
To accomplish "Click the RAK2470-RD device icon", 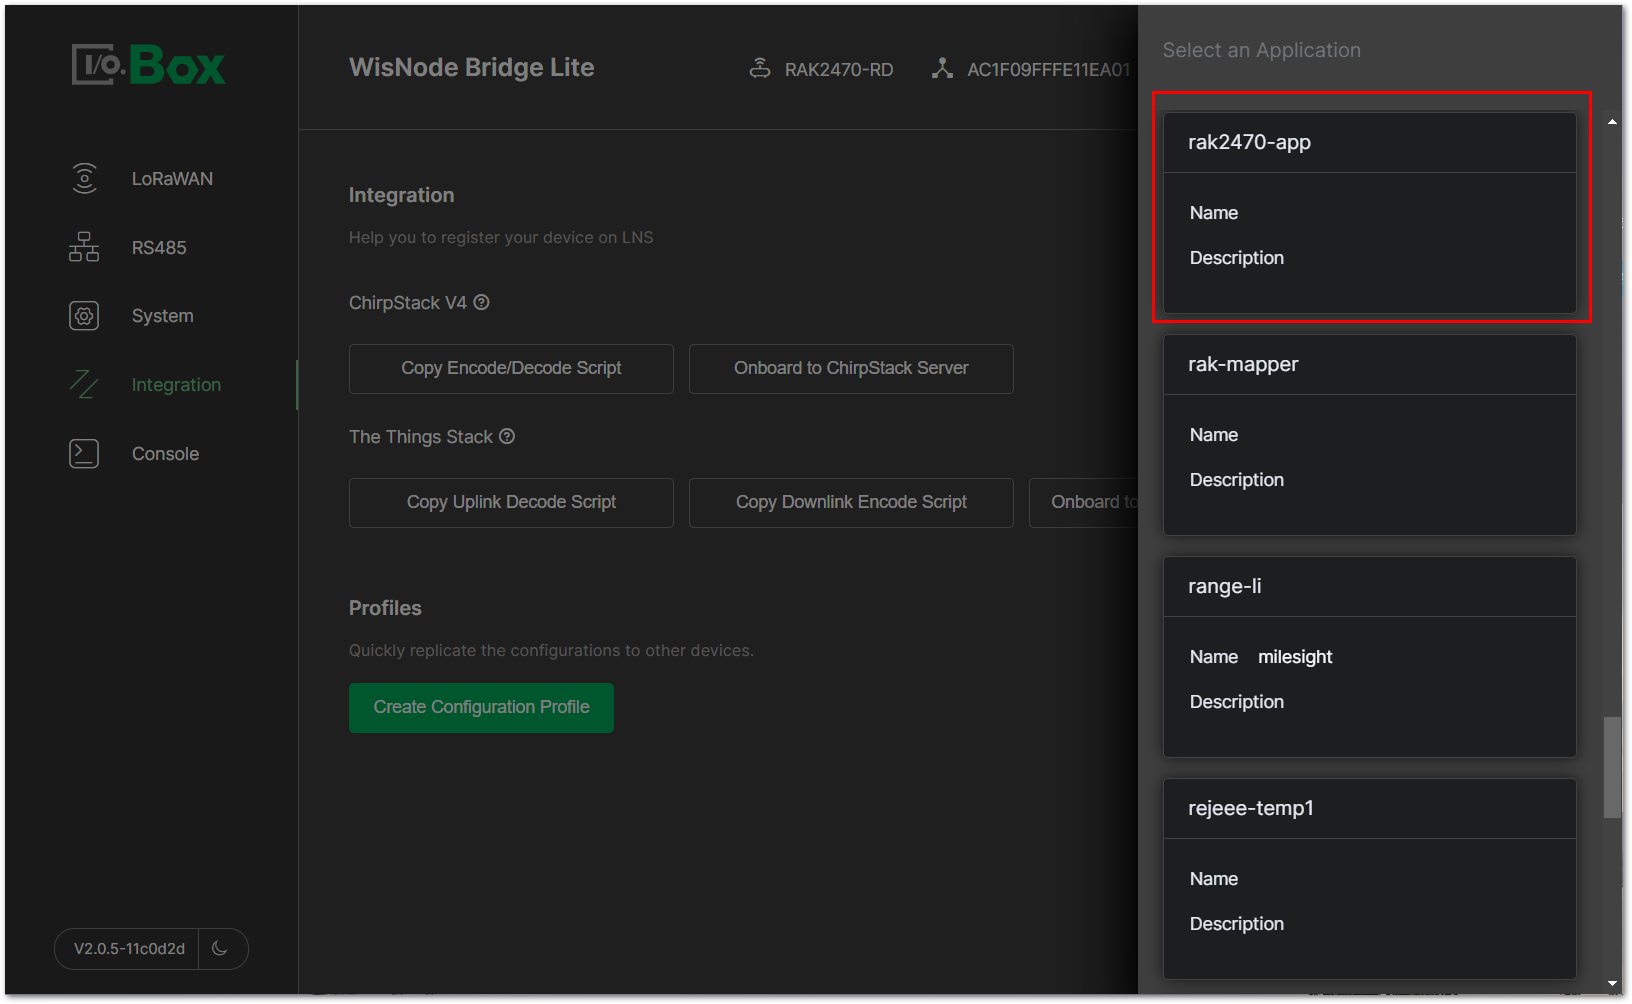I will tap(760, 68).
